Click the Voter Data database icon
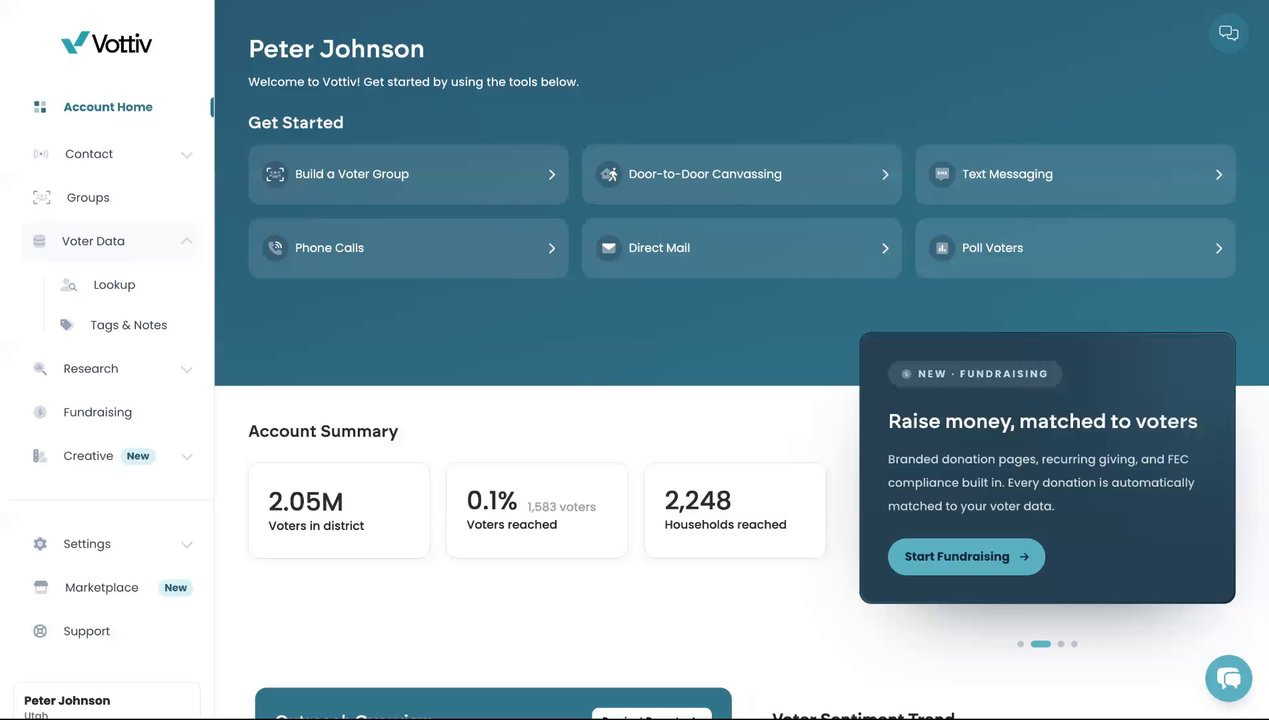The height and width of the screenshot is (720, 1269). [39, 241]
